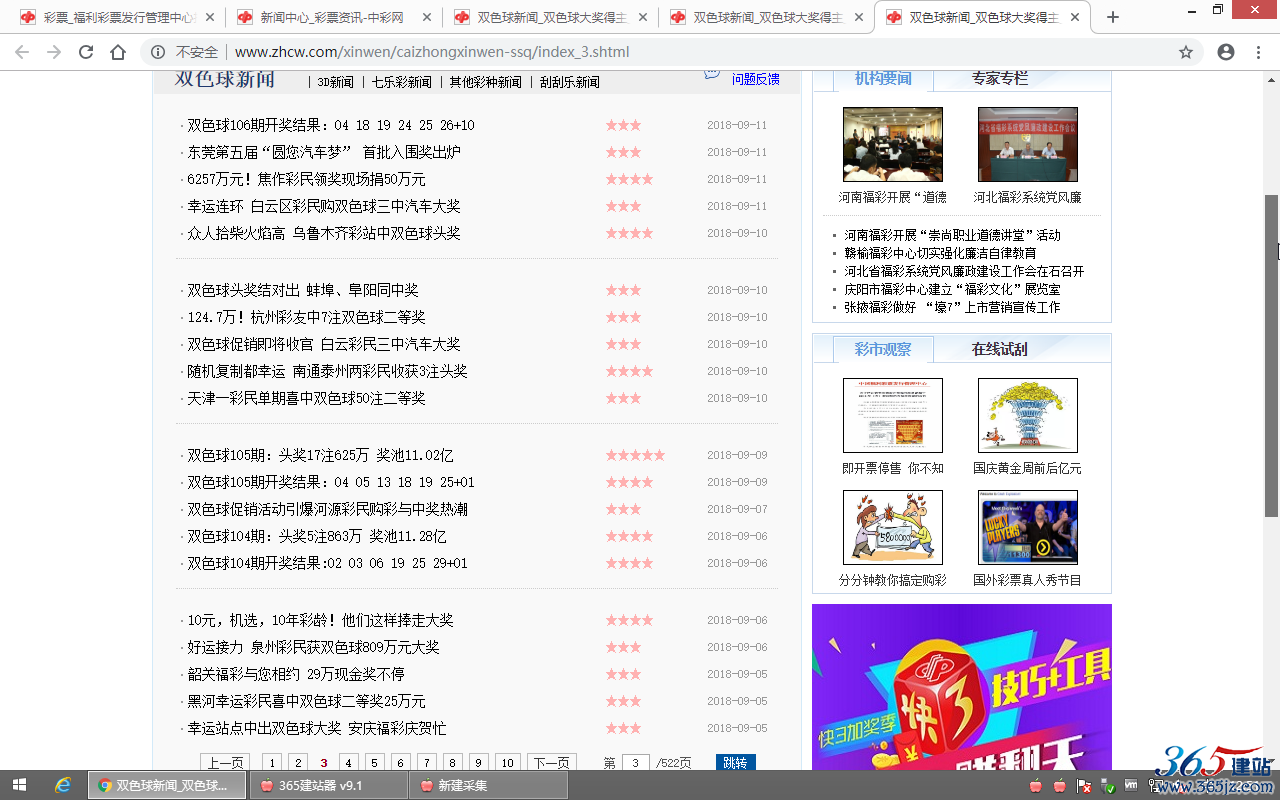Image resolution: width=1280 pixels, height=800 pixels.
Task: Jump to page 10 in pagination
Action: click(507, 762)
